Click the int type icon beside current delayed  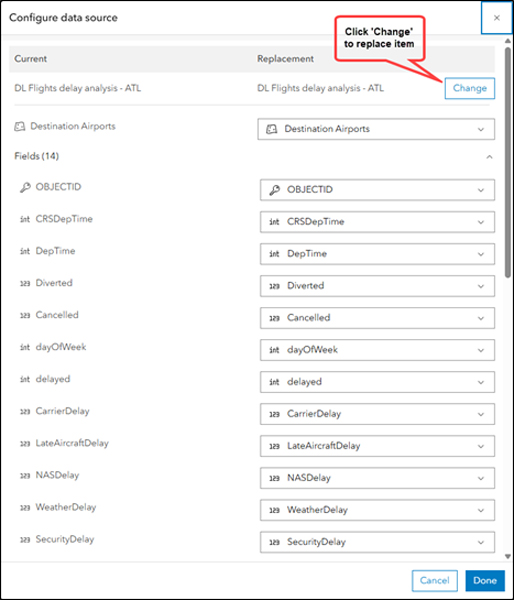coord(25,380)
